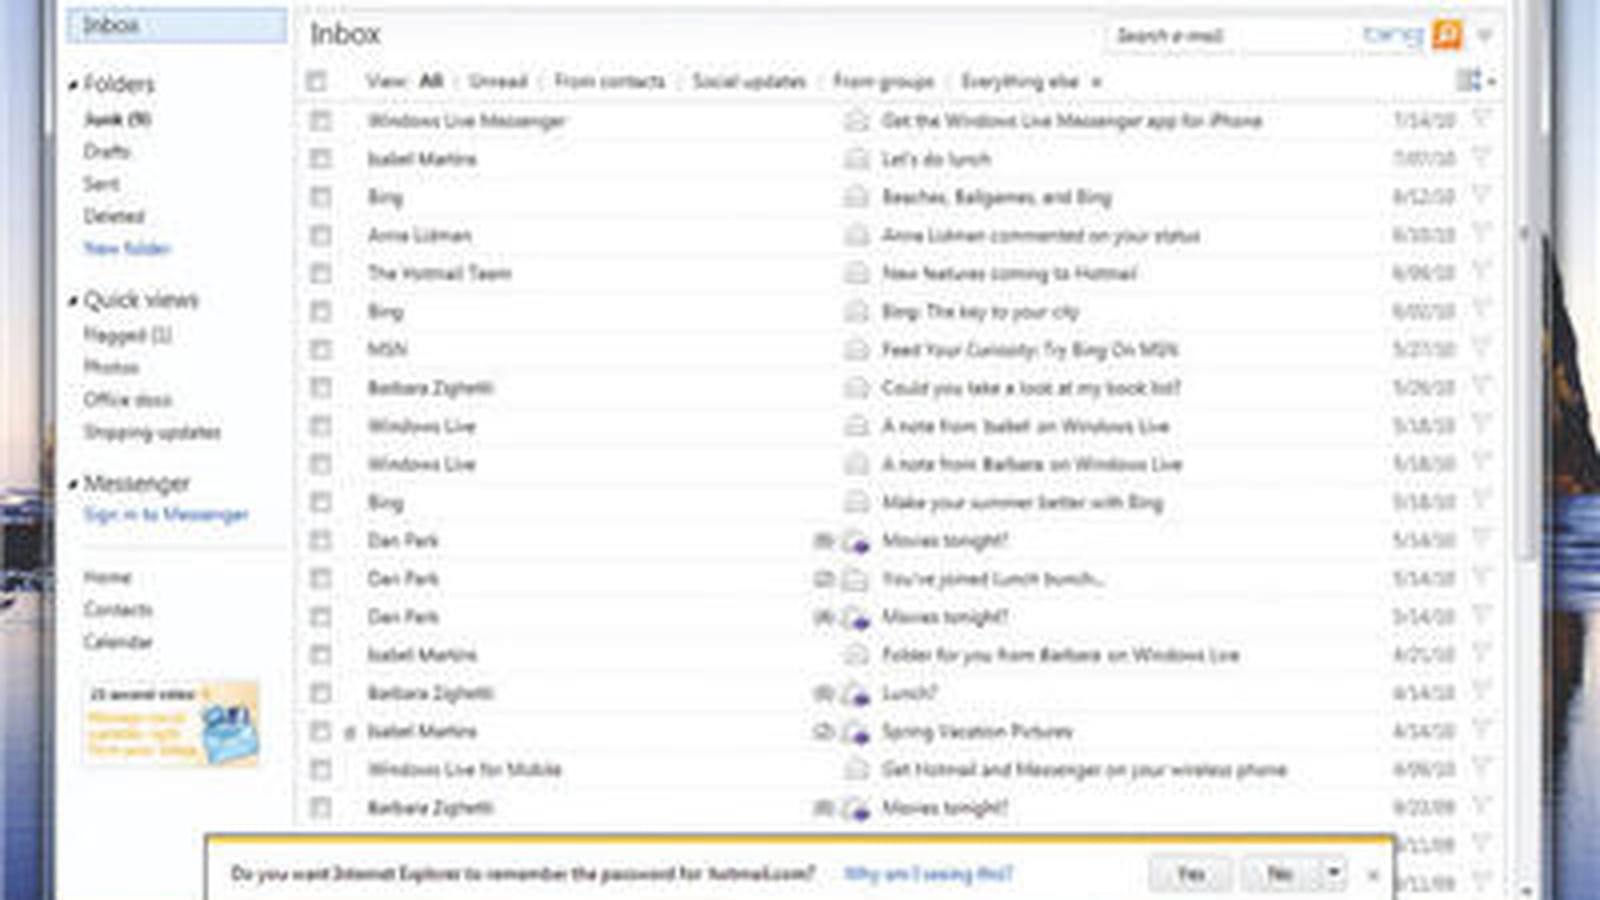The height and width of the screenshot is (900, 1600).
Task: Click envelope icon for "Get Hotmail and Messenger" email
Action: tap(856, 770)
